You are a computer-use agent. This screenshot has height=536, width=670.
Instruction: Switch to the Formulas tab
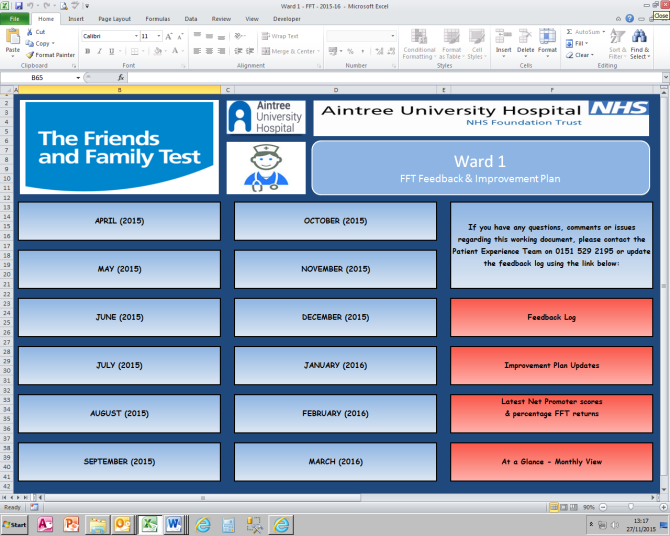[158, 19]
